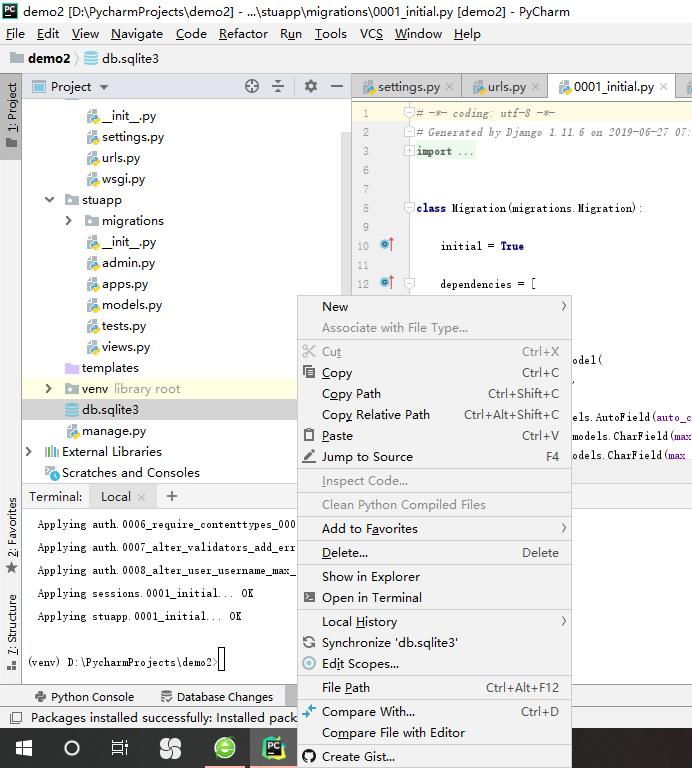The height and width of the screenshot is (768, 692).
Task: Click db.sqlite3 breadcrumb in navigation bar
Action: (121, 59)
